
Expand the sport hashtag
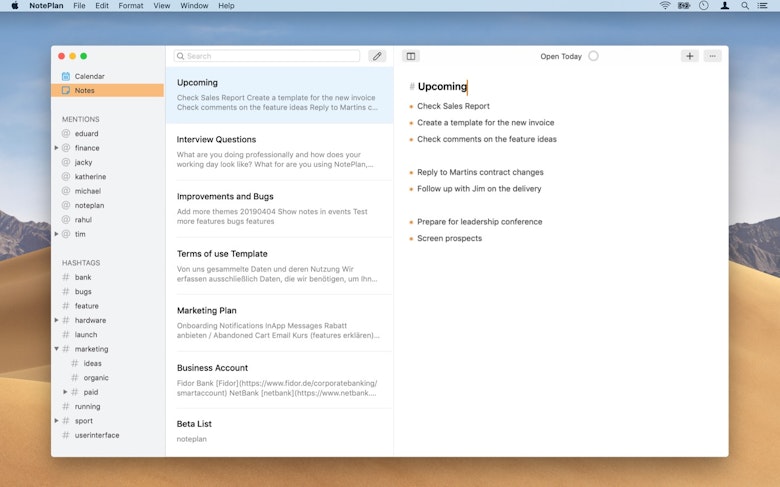(56, 421)
